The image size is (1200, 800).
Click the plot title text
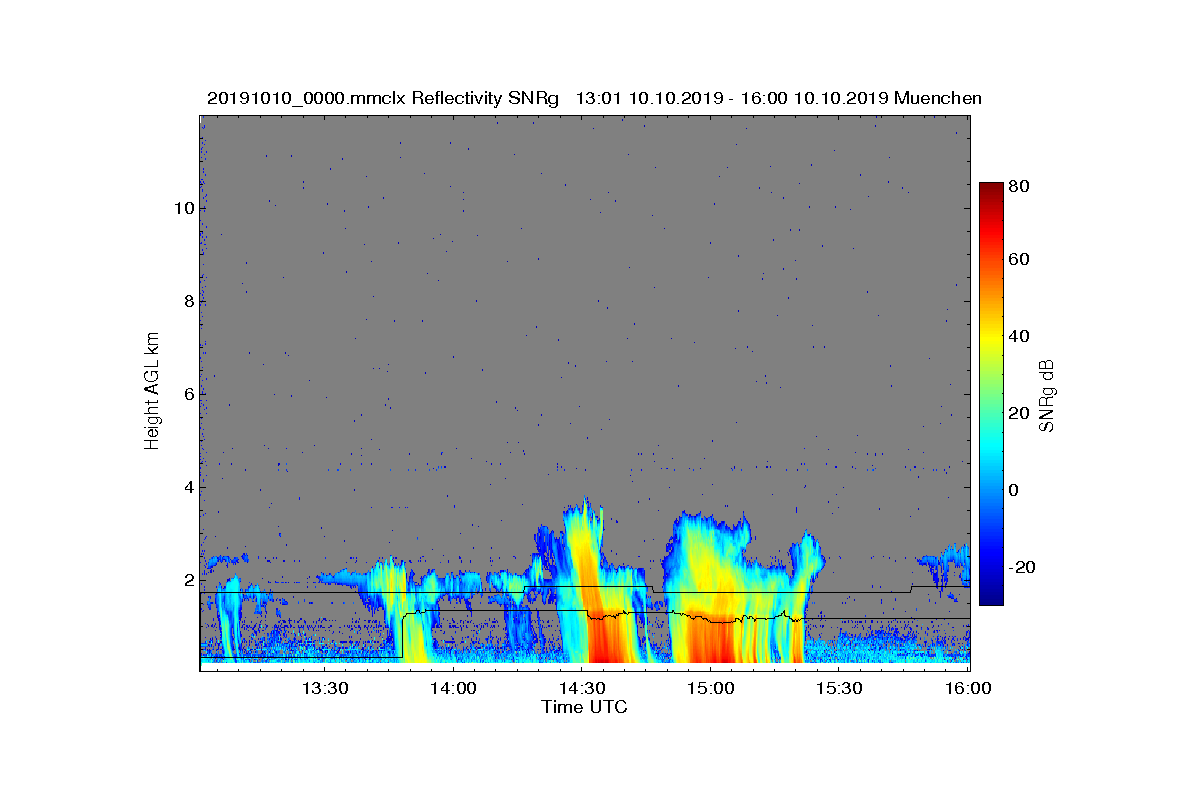[594, 98]
